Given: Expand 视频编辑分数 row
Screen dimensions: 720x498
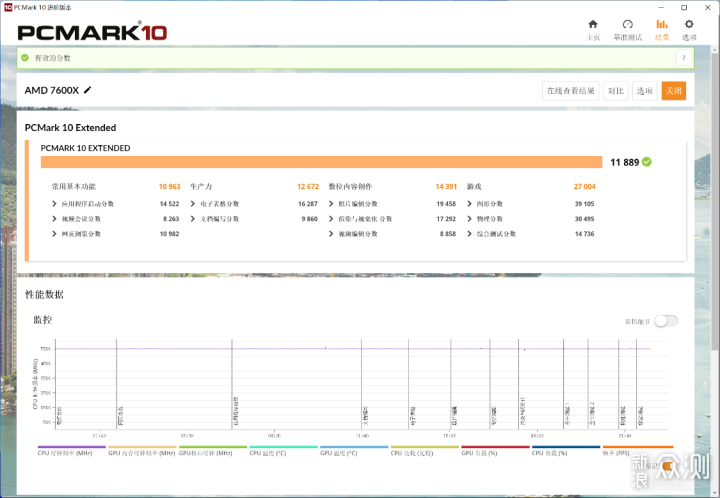Looking at the screenshot, I should [x=331, y=234].
